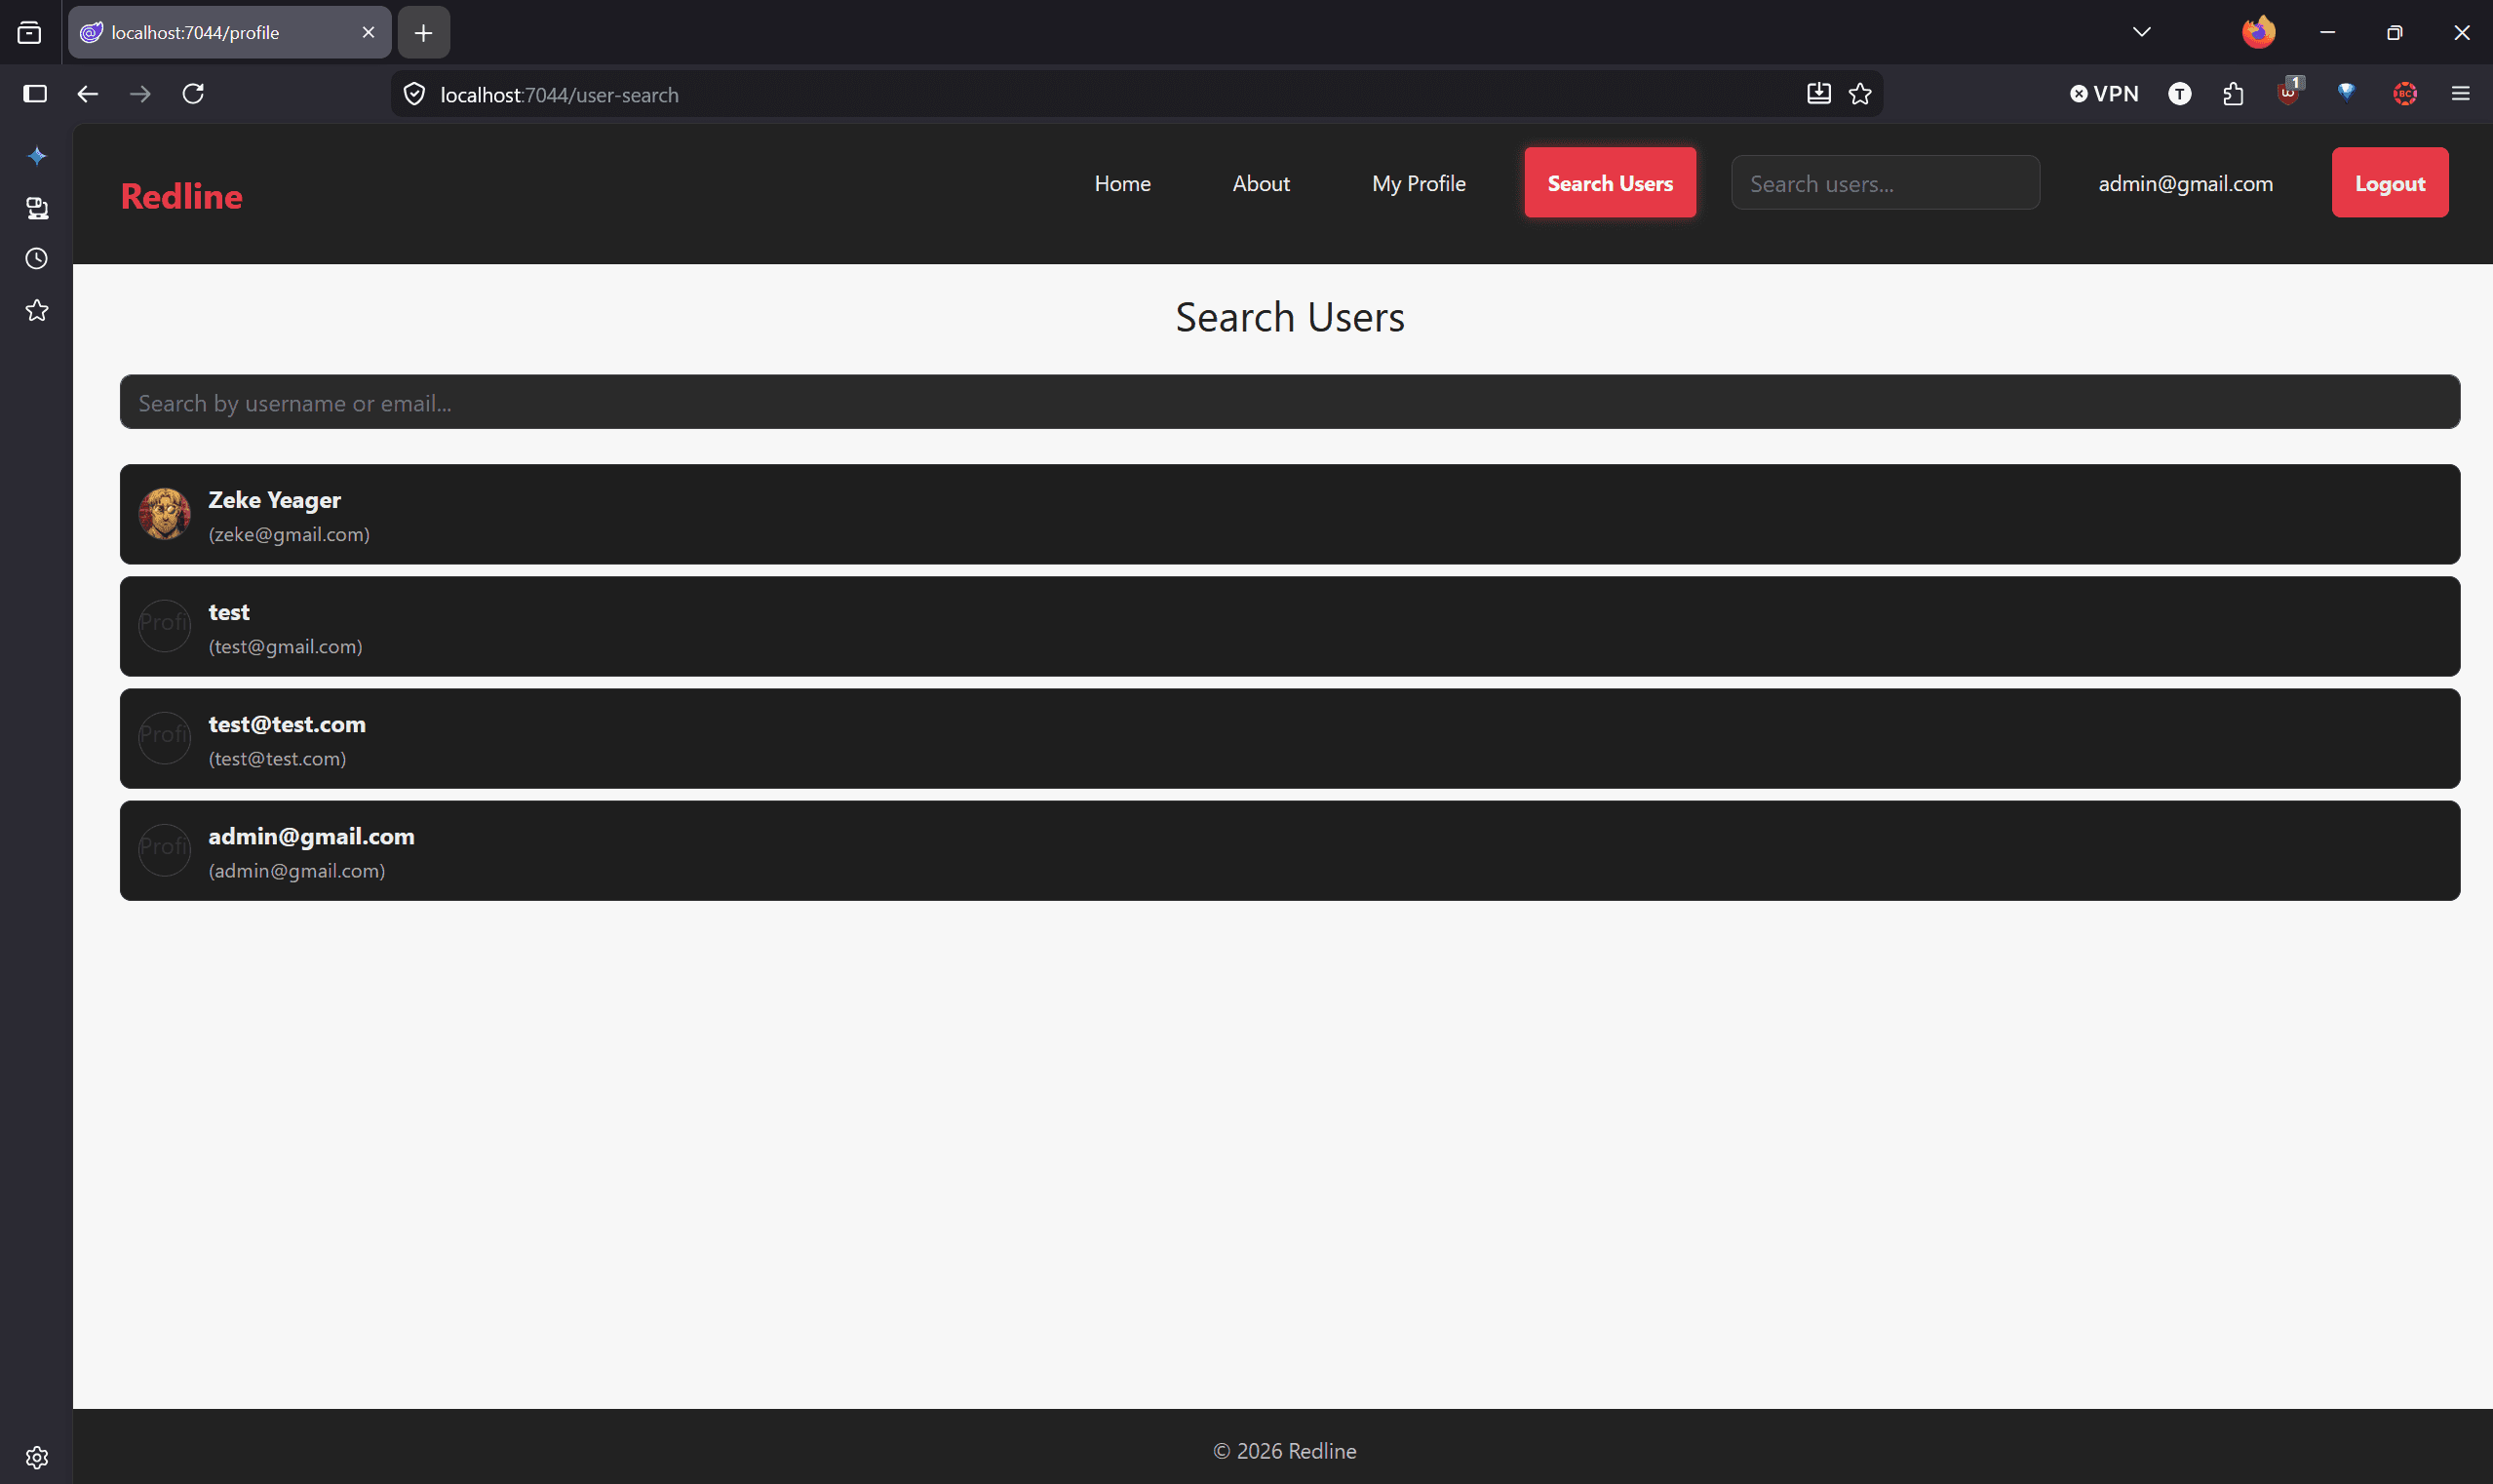Image resolution: width=2493 pixels, height=1484 pixels.
Task: Click the © 2026 Redline footer text
Action: coord(1284,1451)
